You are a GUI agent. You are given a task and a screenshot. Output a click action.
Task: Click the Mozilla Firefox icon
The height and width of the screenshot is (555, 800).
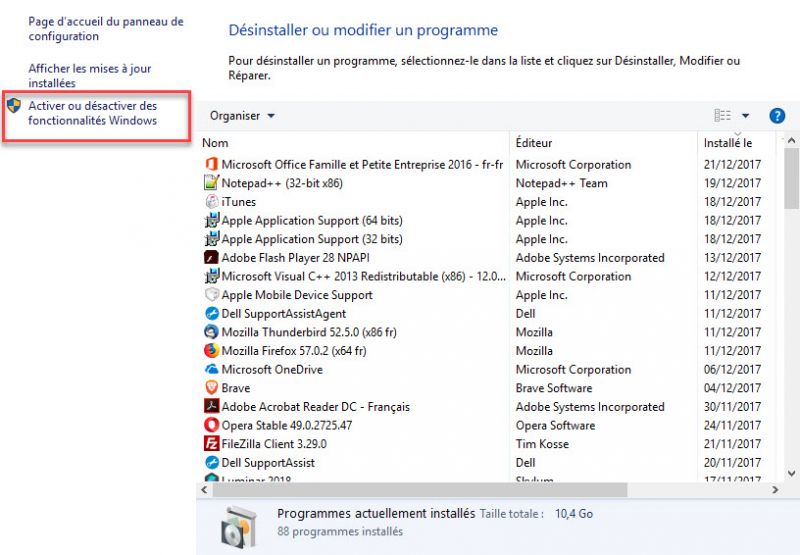coord(211,350)
